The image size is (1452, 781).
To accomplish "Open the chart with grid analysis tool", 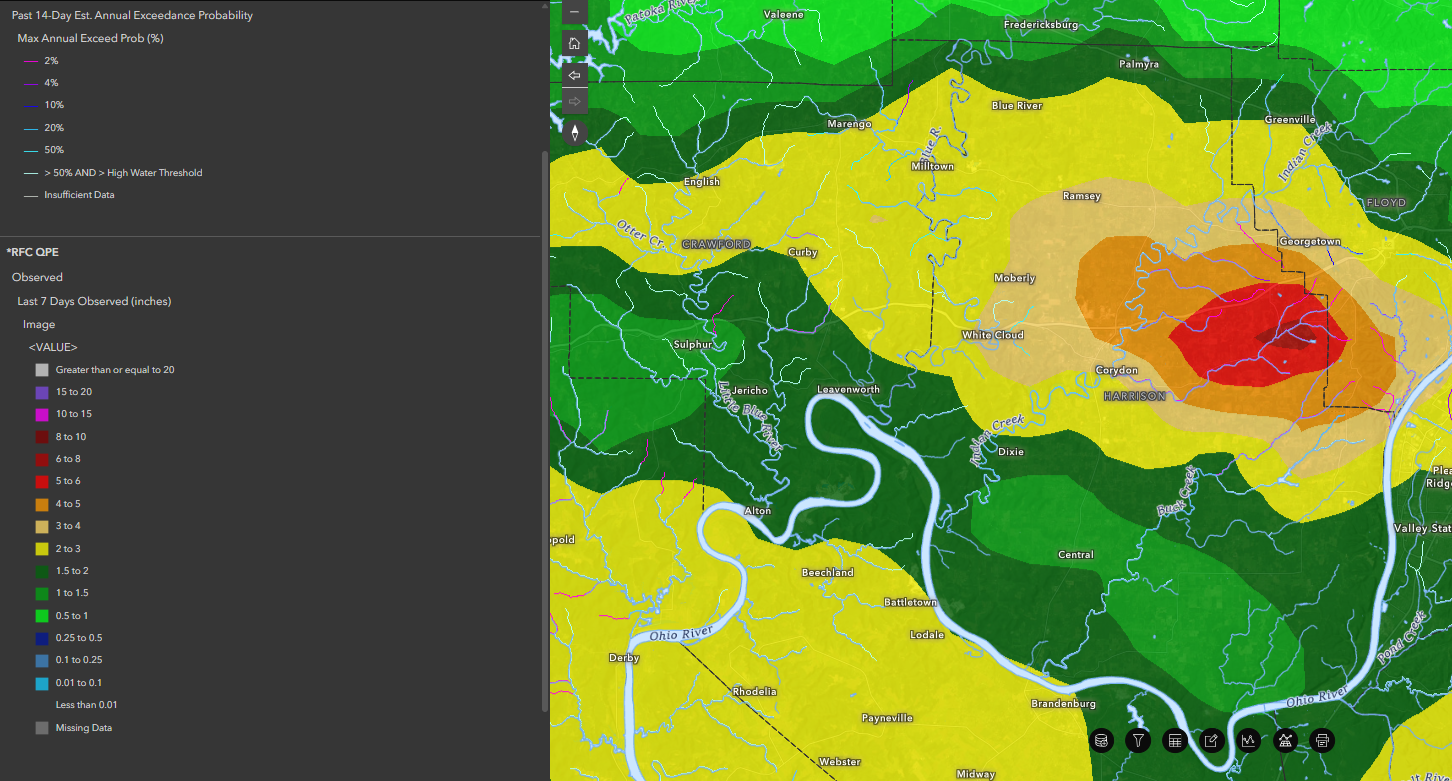I will pos(1285,740).
